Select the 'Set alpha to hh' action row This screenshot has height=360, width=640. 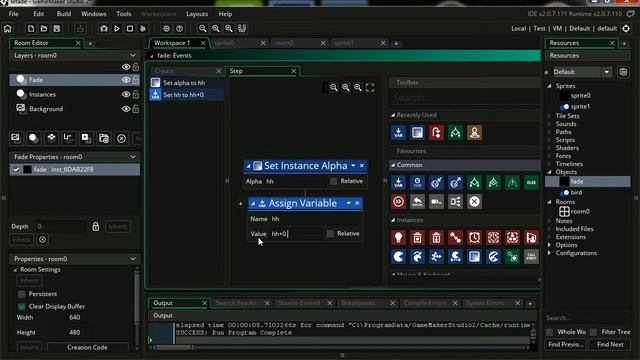(187, 83)
